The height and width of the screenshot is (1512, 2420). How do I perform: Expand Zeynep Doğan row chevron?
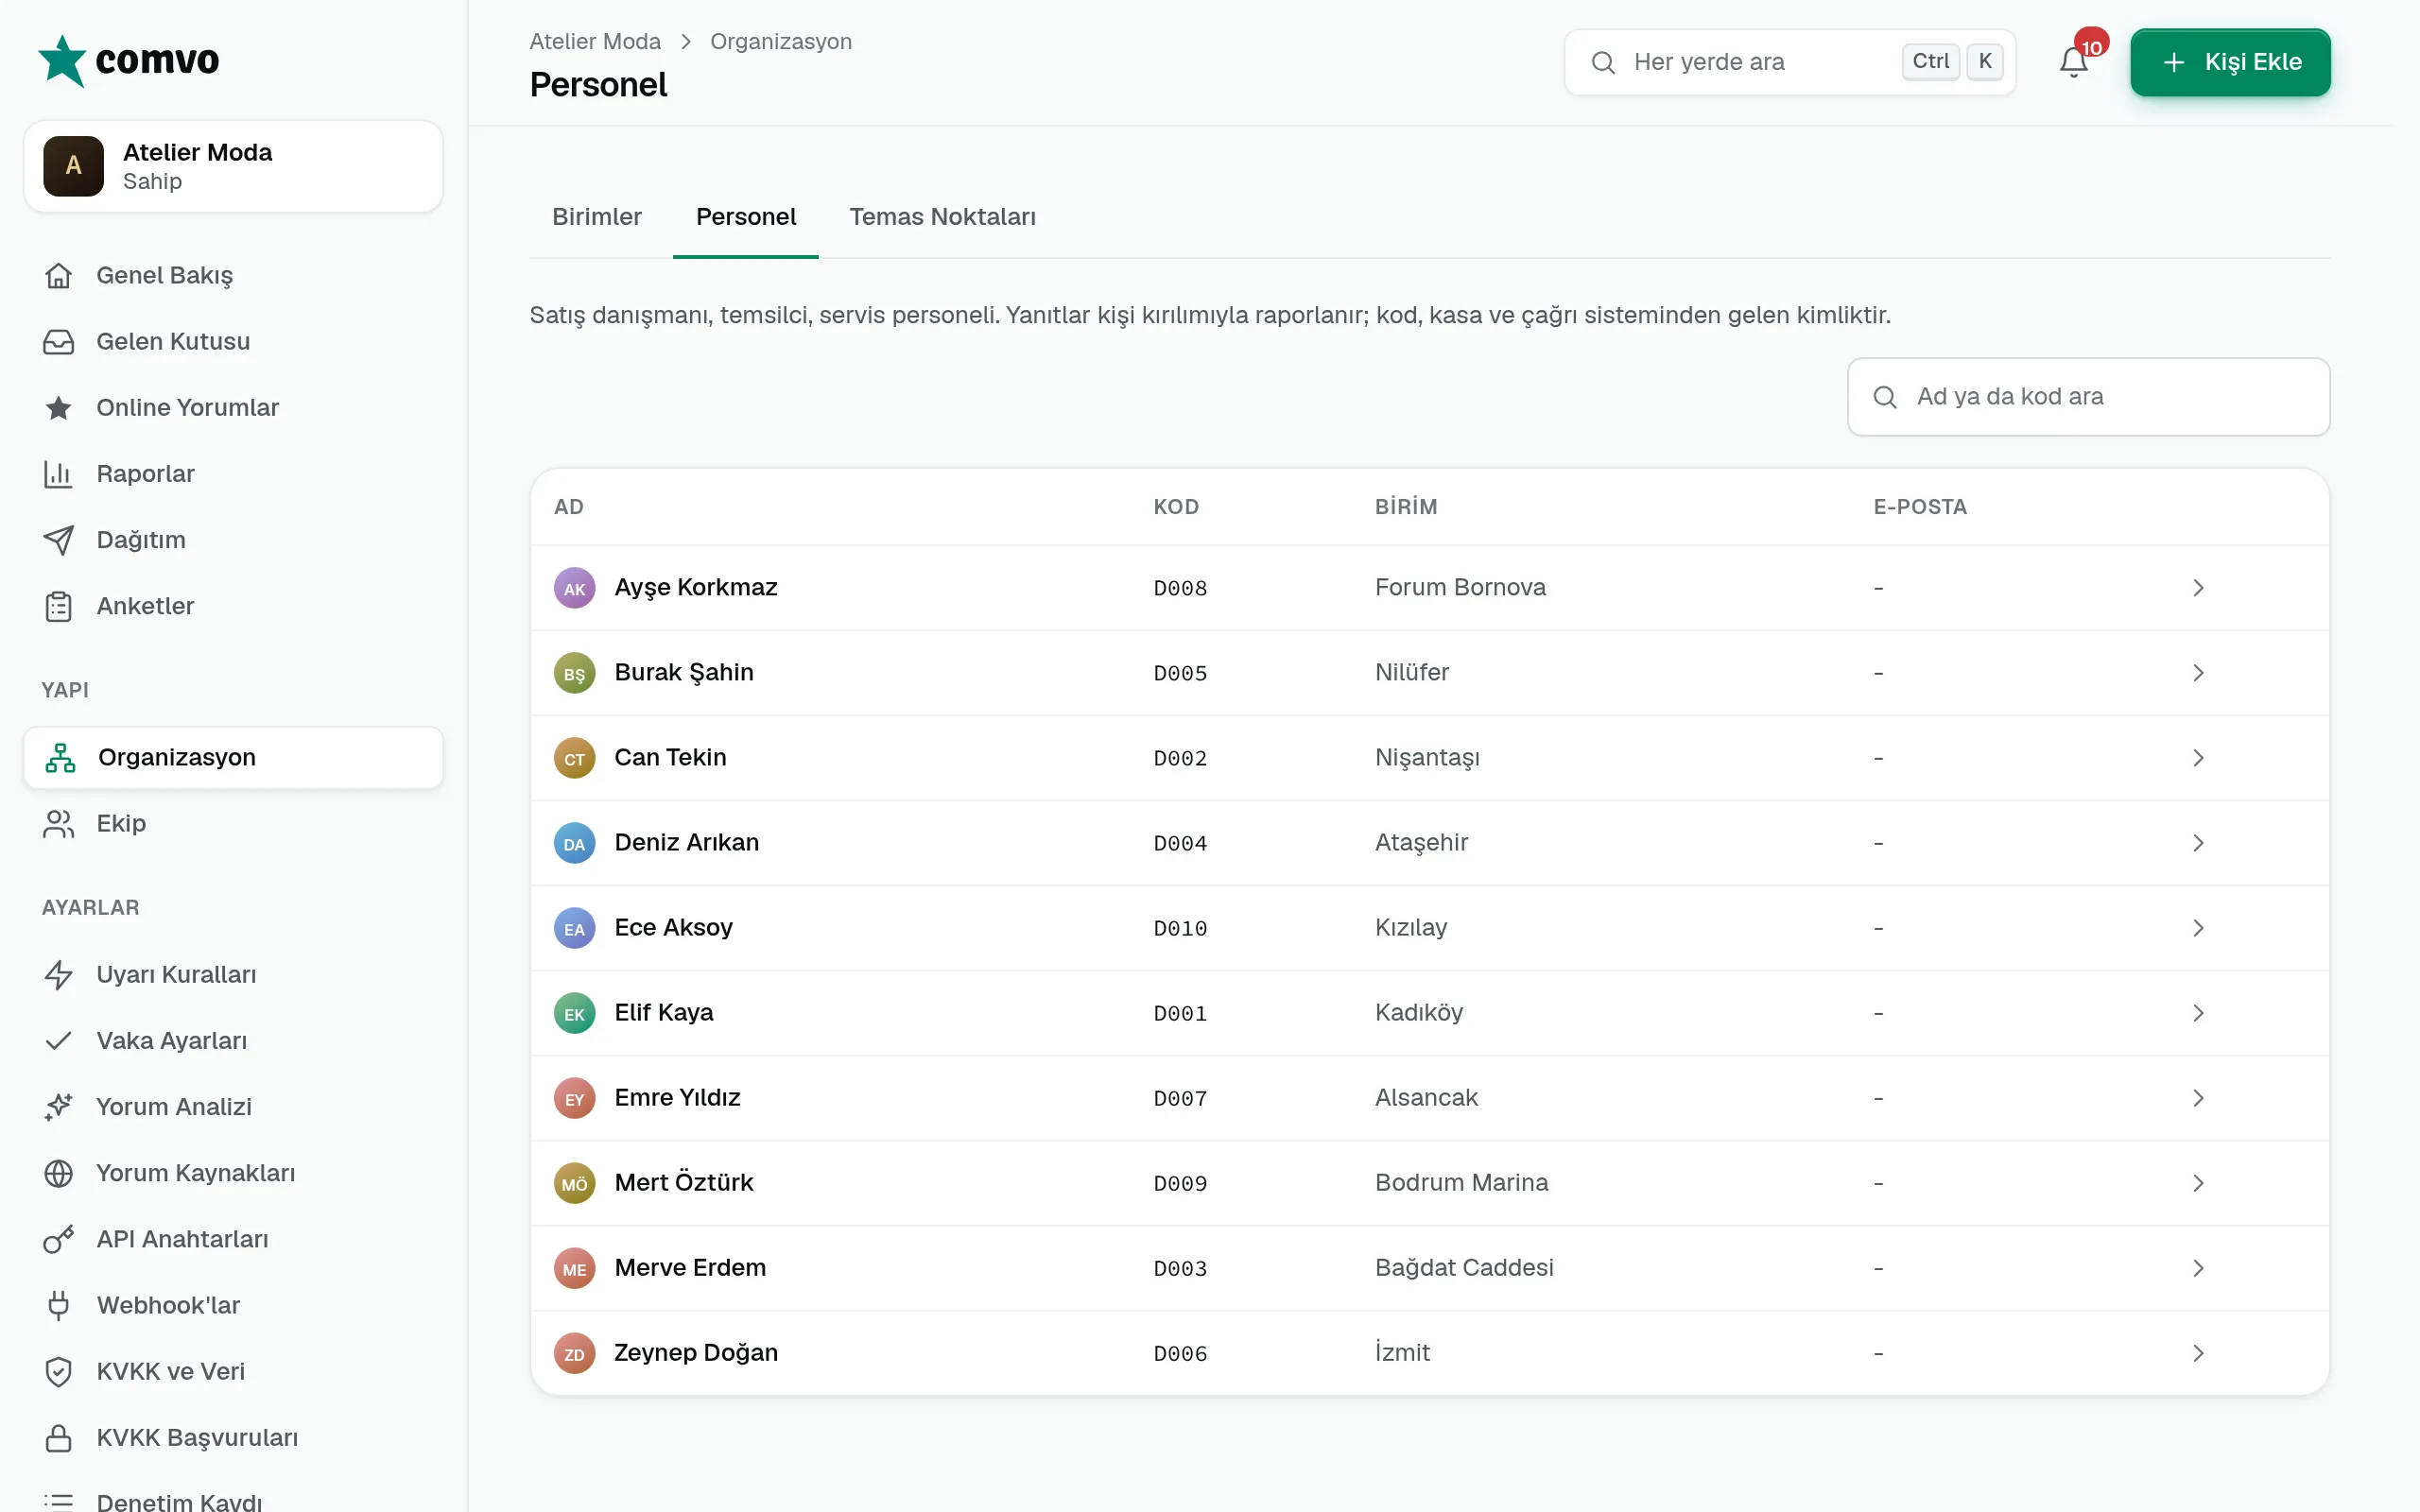[x=2198, y=1353]
